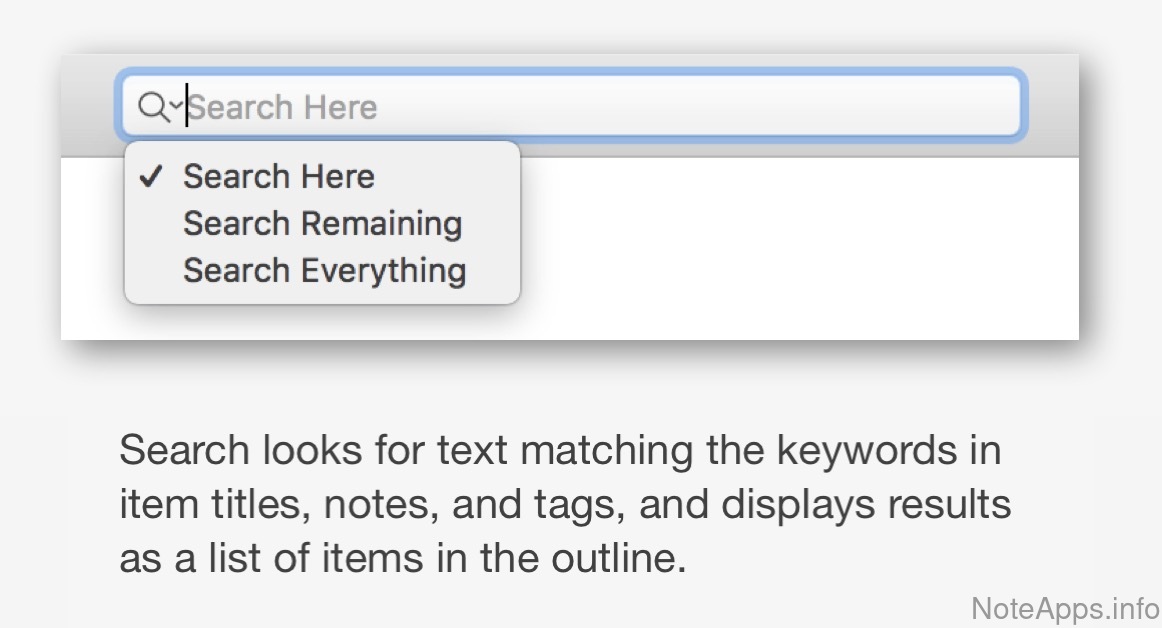Click the Search Here placeholder text
Screen dimensions: 1162x628
coord(283,107)
